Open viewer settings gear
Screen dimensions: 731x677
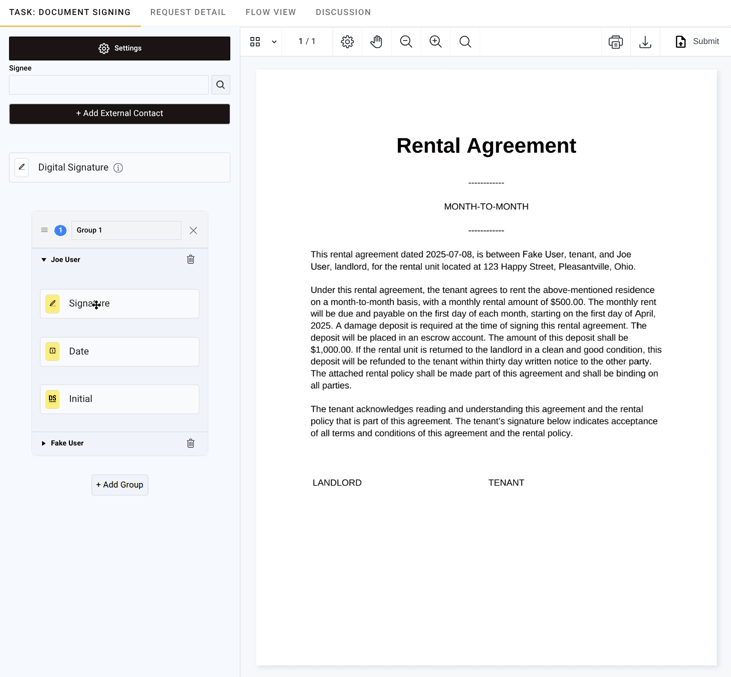coord(347,42)
